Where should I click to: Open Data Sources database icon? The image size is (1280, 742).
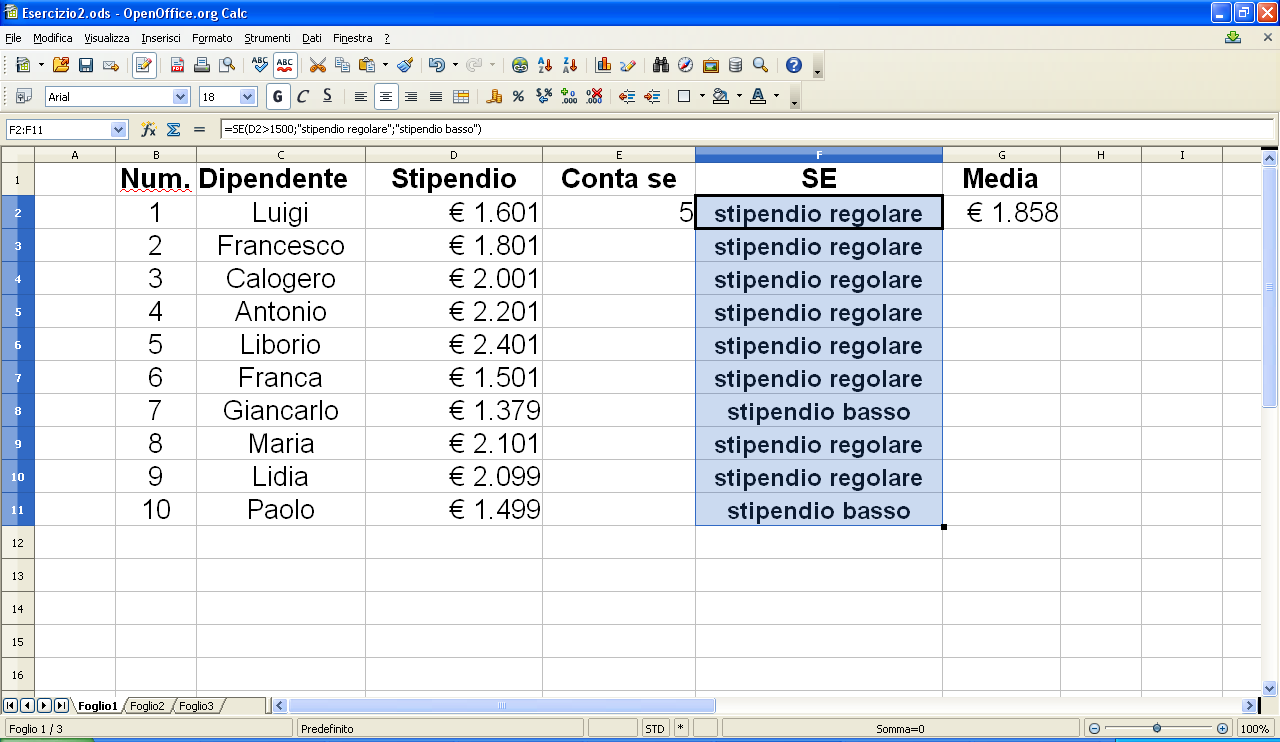pyautogui.click(x=735, y=65)
